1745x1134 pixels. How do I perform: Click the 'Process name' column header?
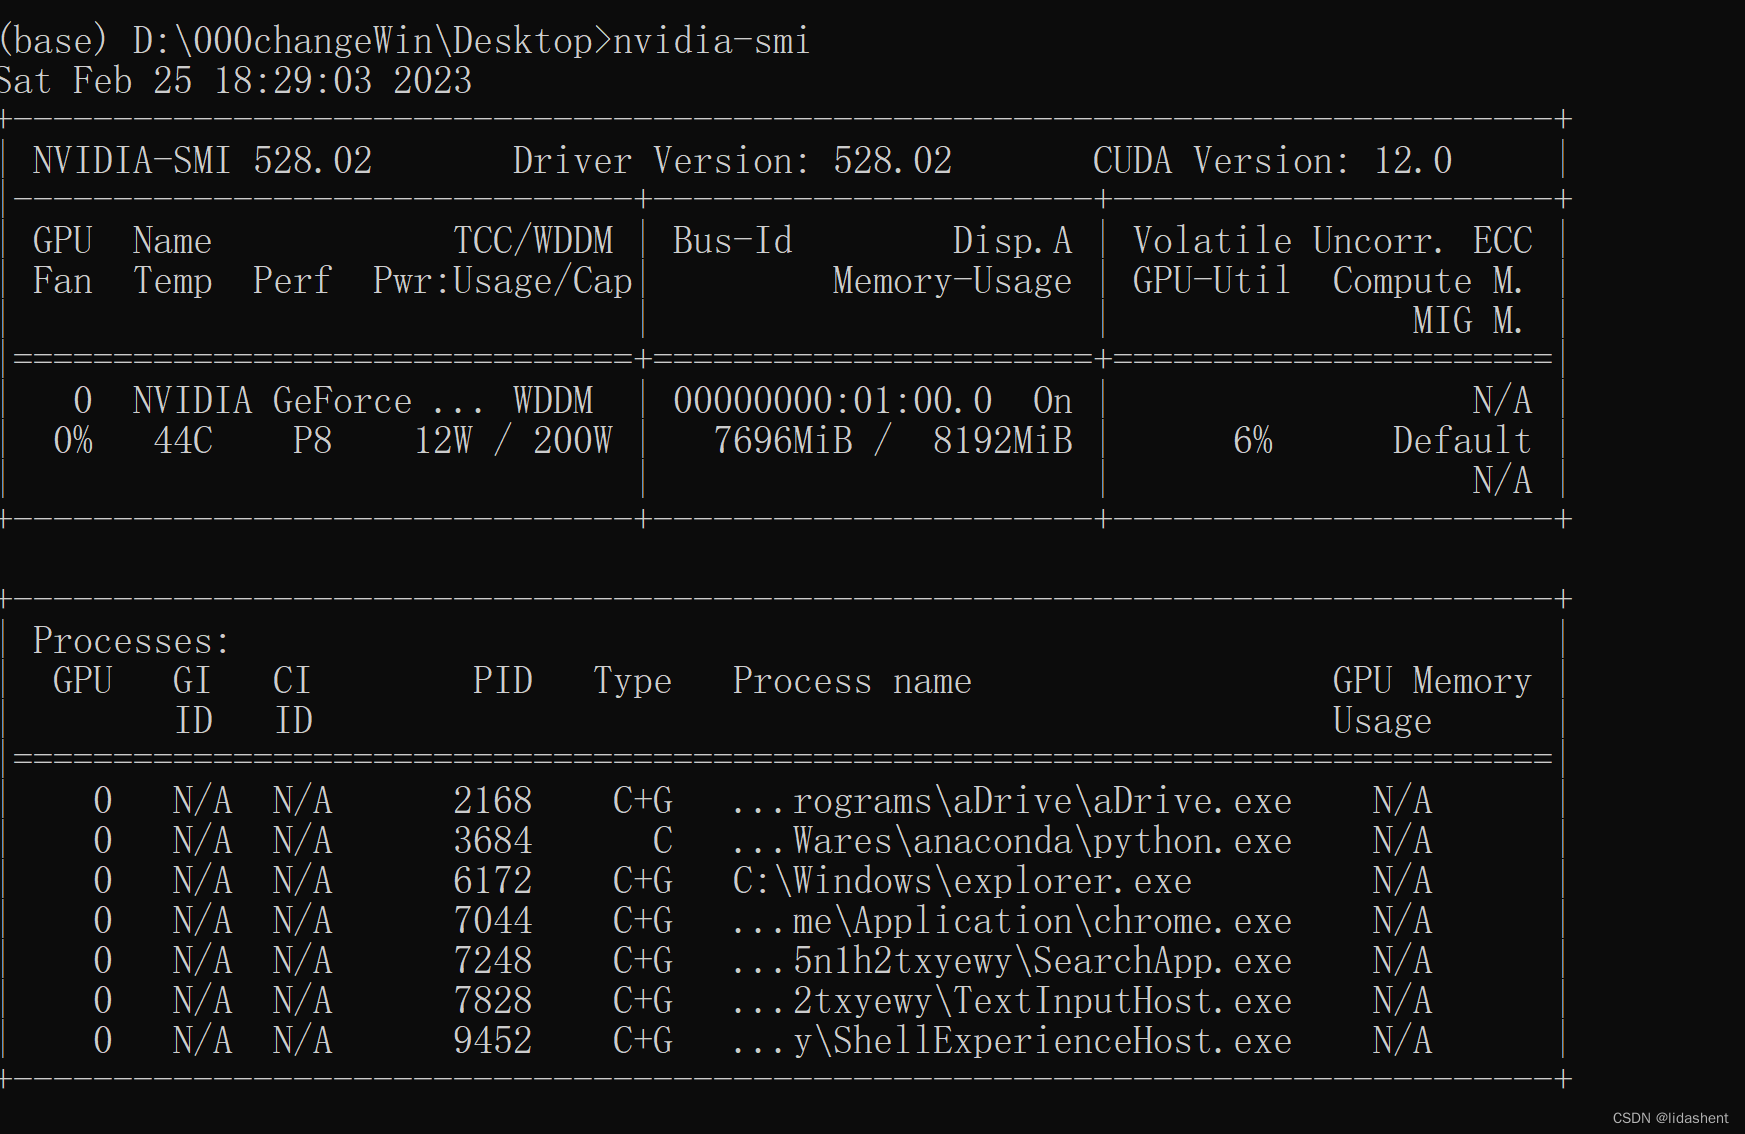point(852,681)
